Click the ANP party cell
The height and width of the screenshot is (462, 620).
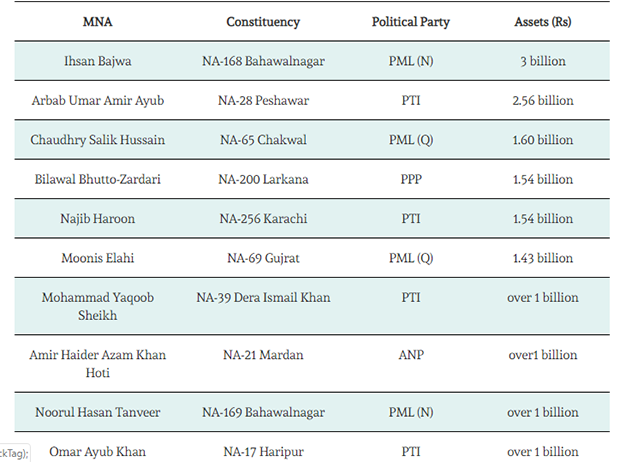(x=410, y=355)
